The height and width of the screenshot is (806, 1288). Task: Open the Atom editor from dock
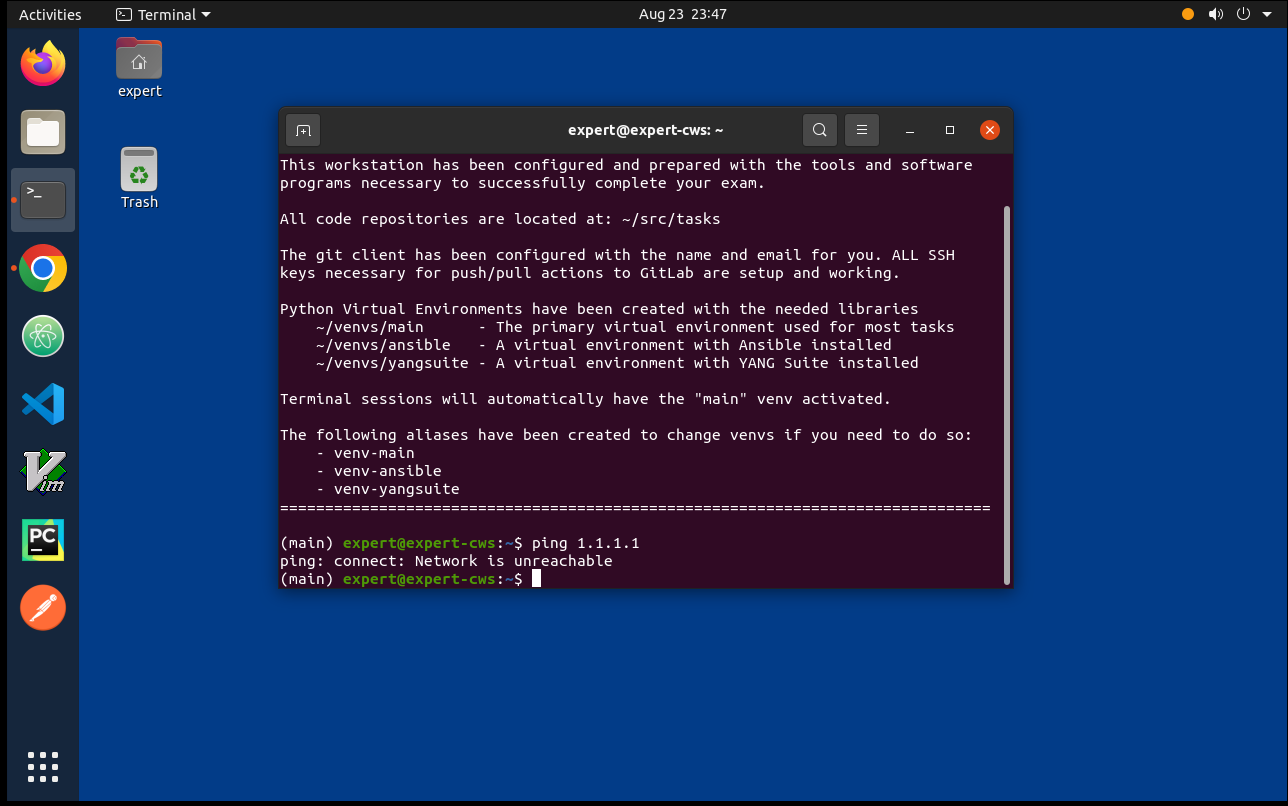(x=43, y=336)
